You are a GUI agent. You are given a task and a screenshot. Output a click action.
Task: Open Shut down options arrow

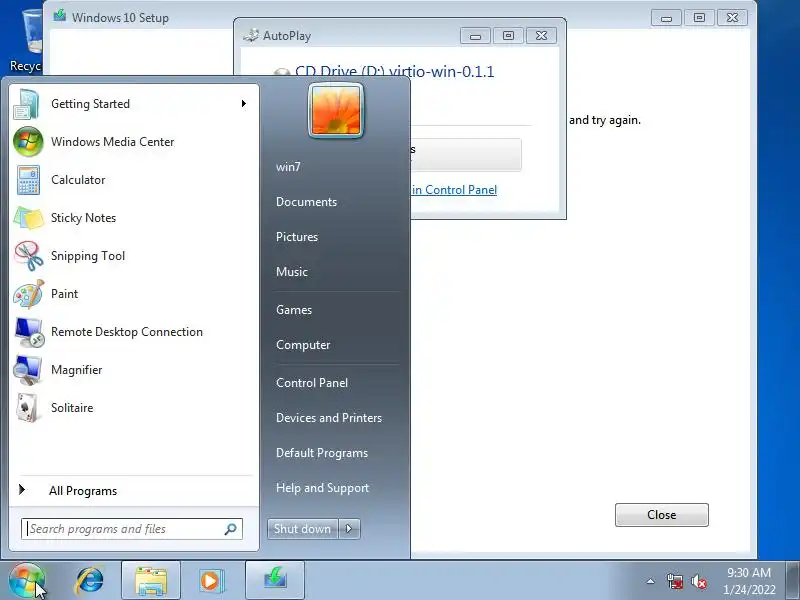pyautogui.click(x=349, y=529)
